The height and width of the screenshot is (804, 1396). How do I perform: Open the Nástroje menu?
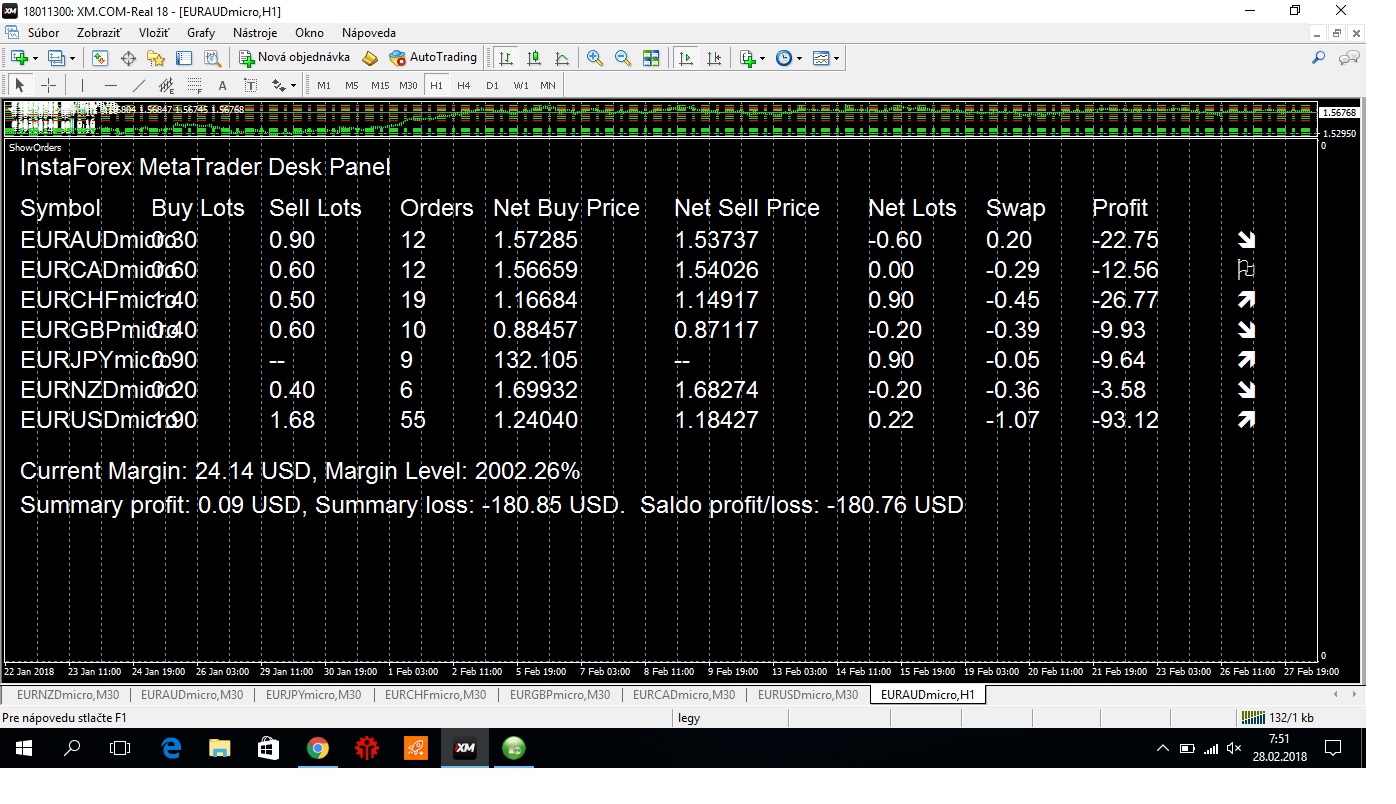(255, 33)
